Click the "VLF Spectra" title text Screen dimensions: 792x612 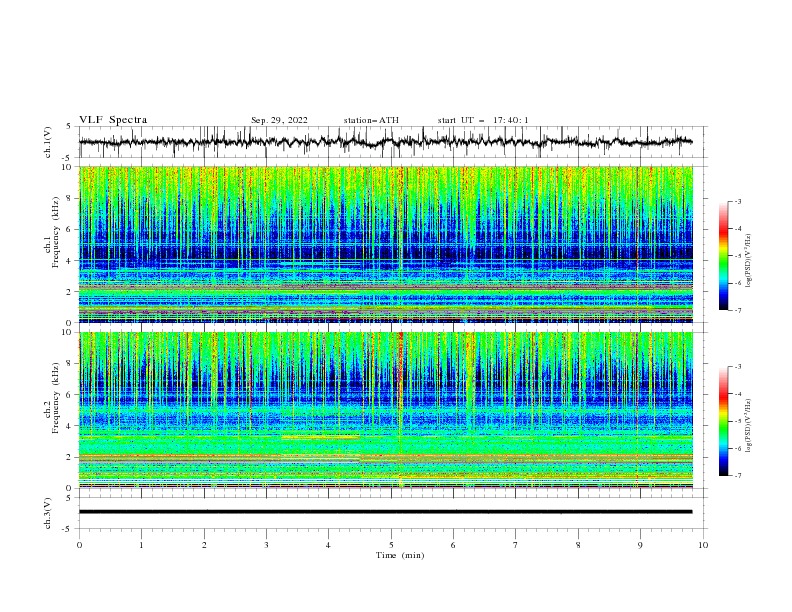coord(113,120)
